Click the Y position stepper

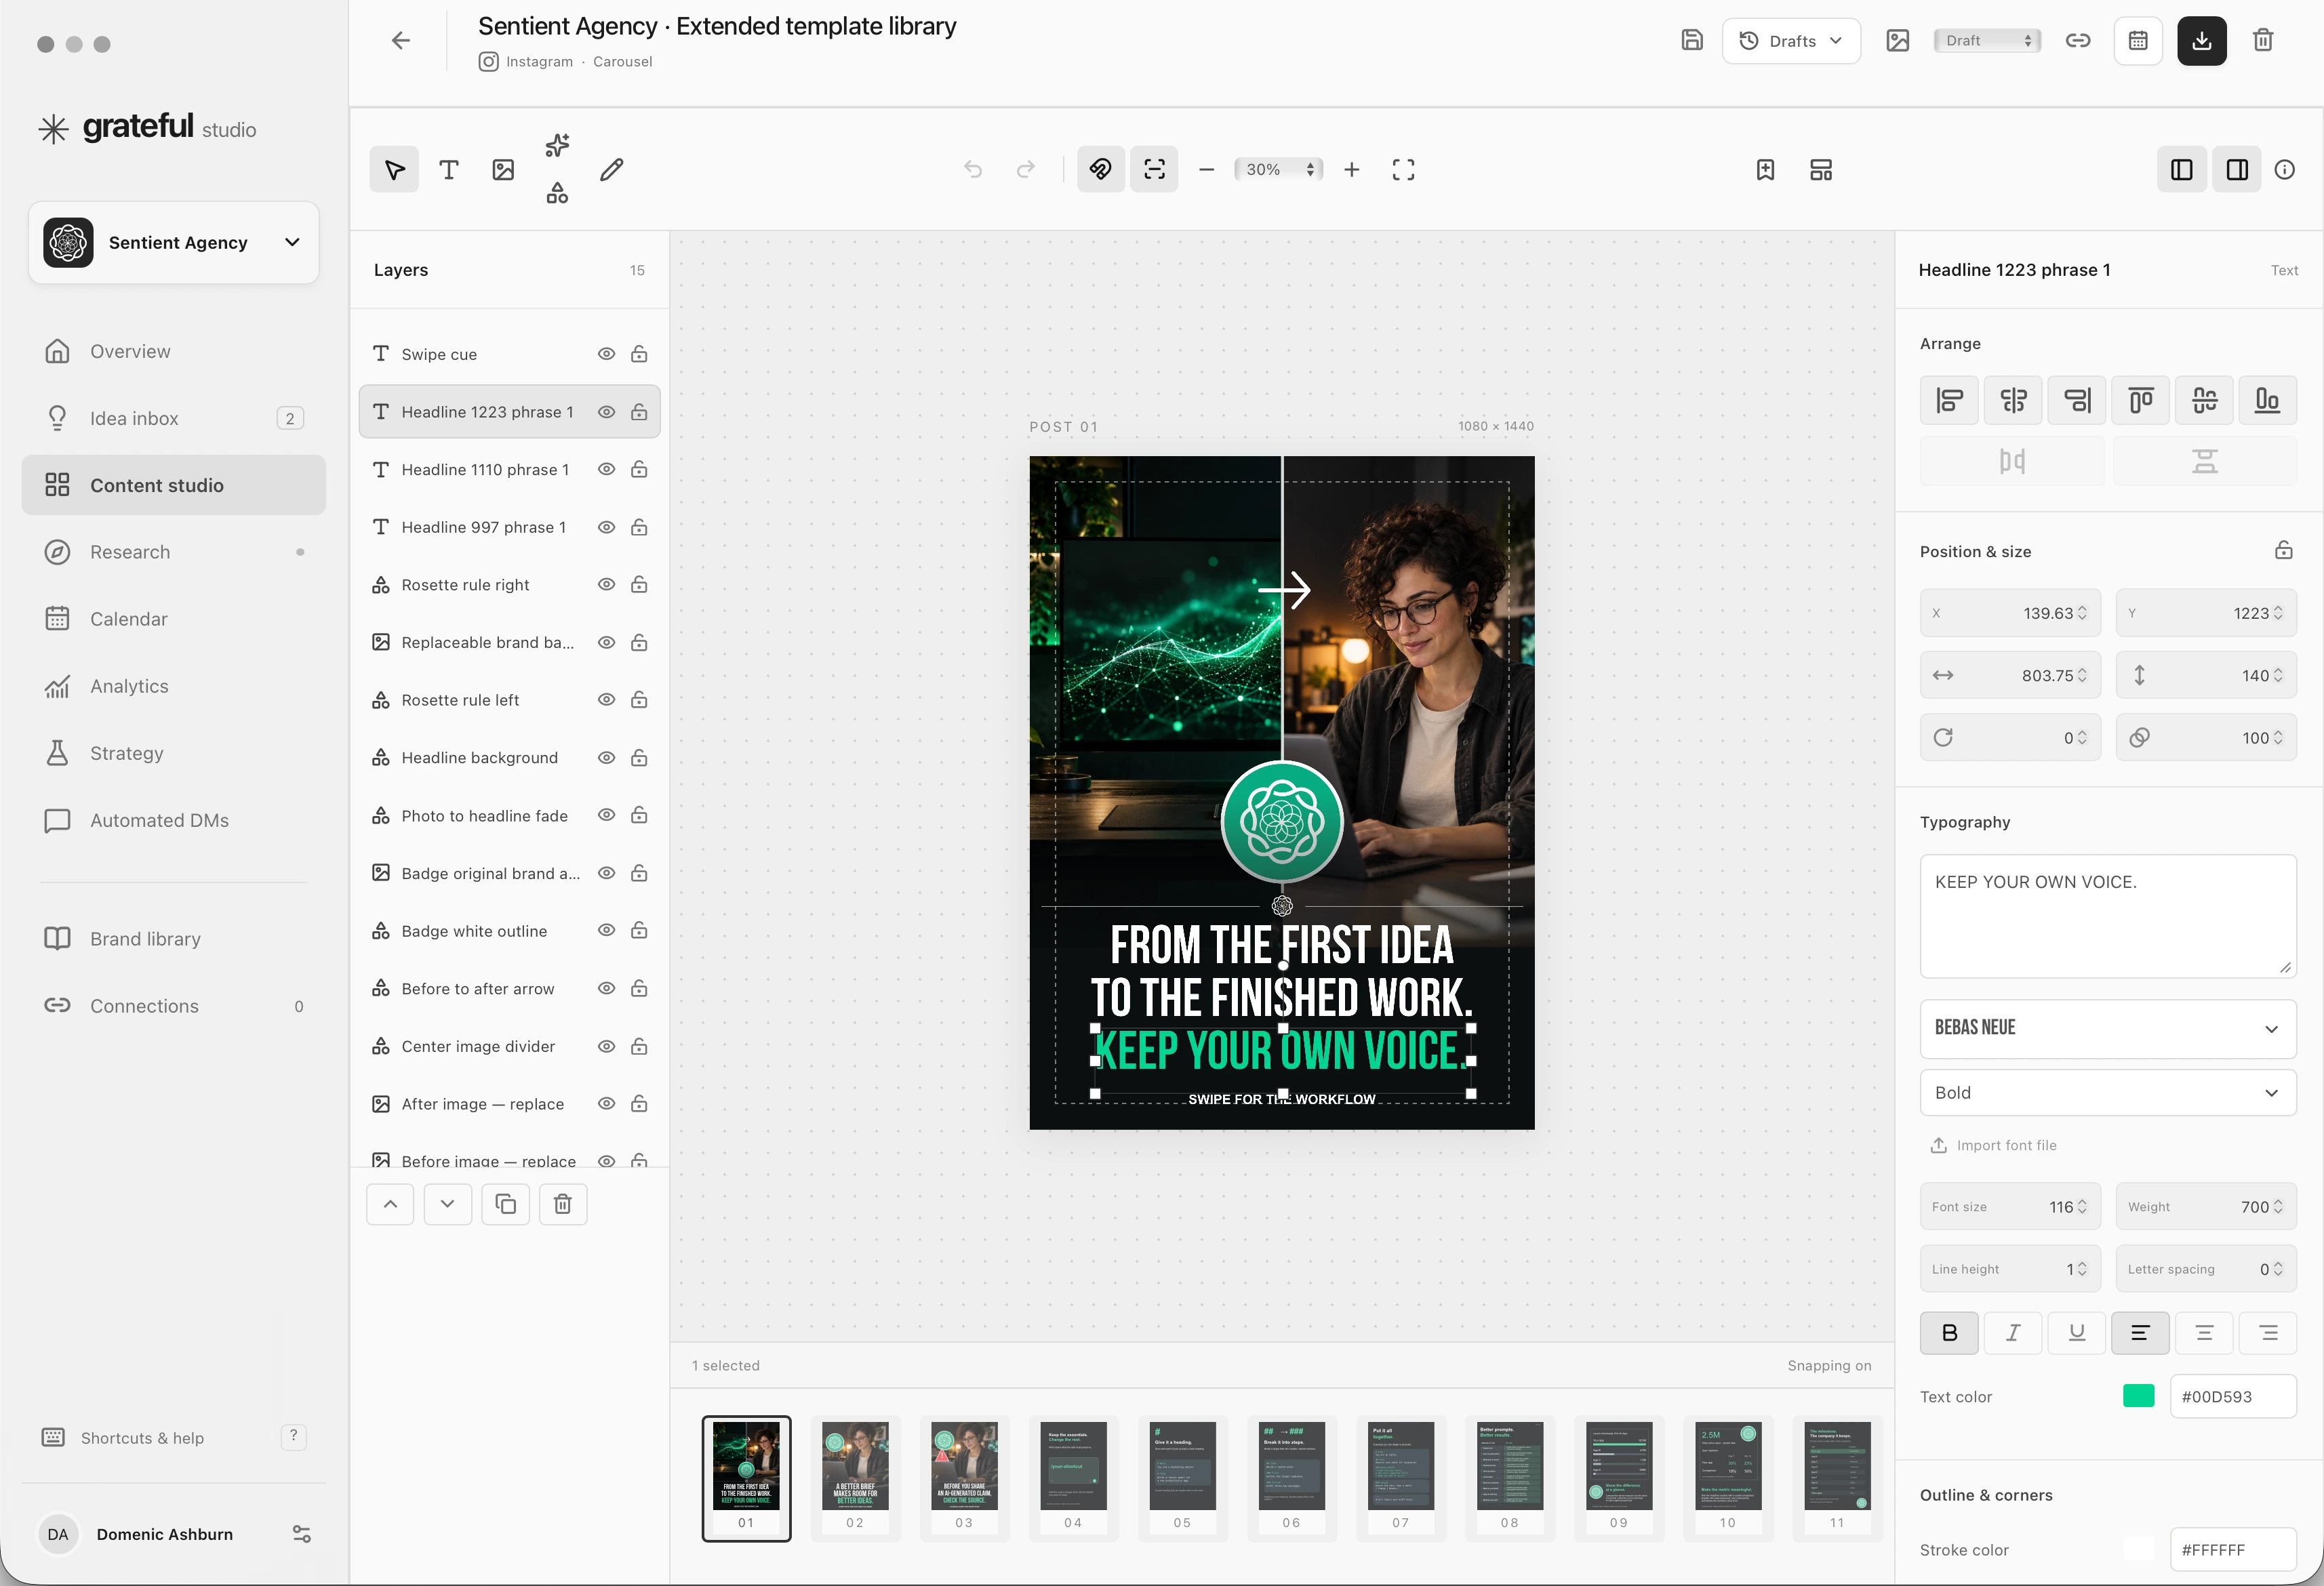(2278, 613)
